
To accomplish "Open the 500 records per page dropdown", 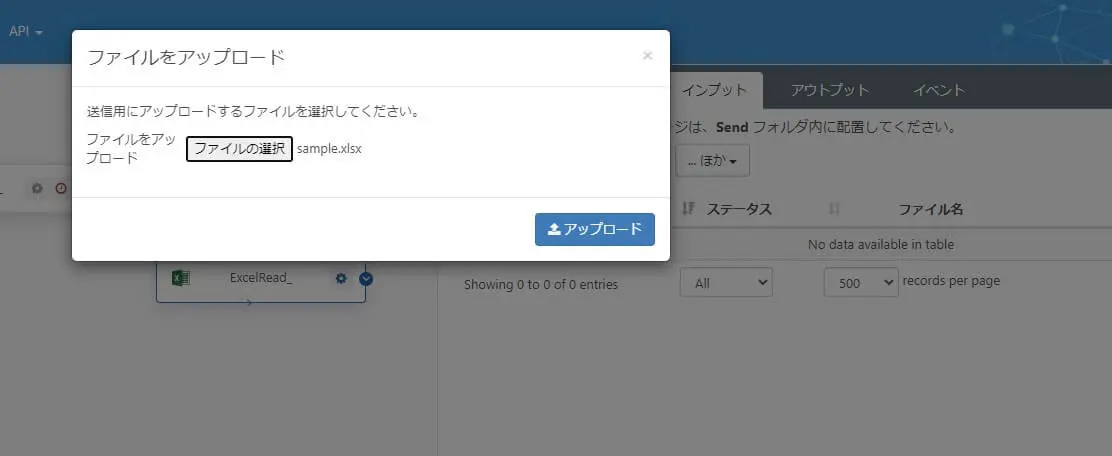I will tap(861, 283).
